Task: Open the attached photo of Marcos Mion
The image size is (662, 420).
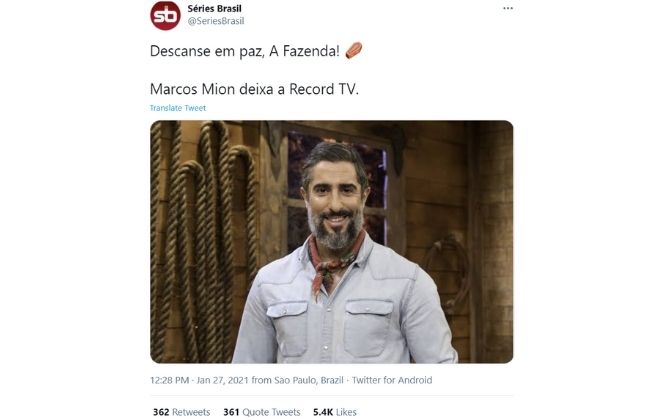Action: (331, 242)
